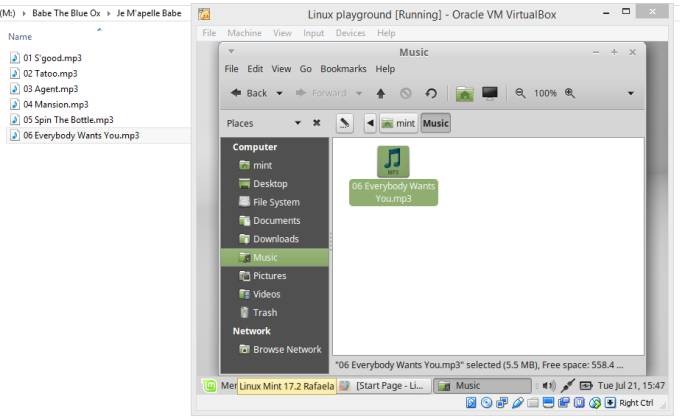Select Downloads in Places sidebar

(x=275, y=239)
